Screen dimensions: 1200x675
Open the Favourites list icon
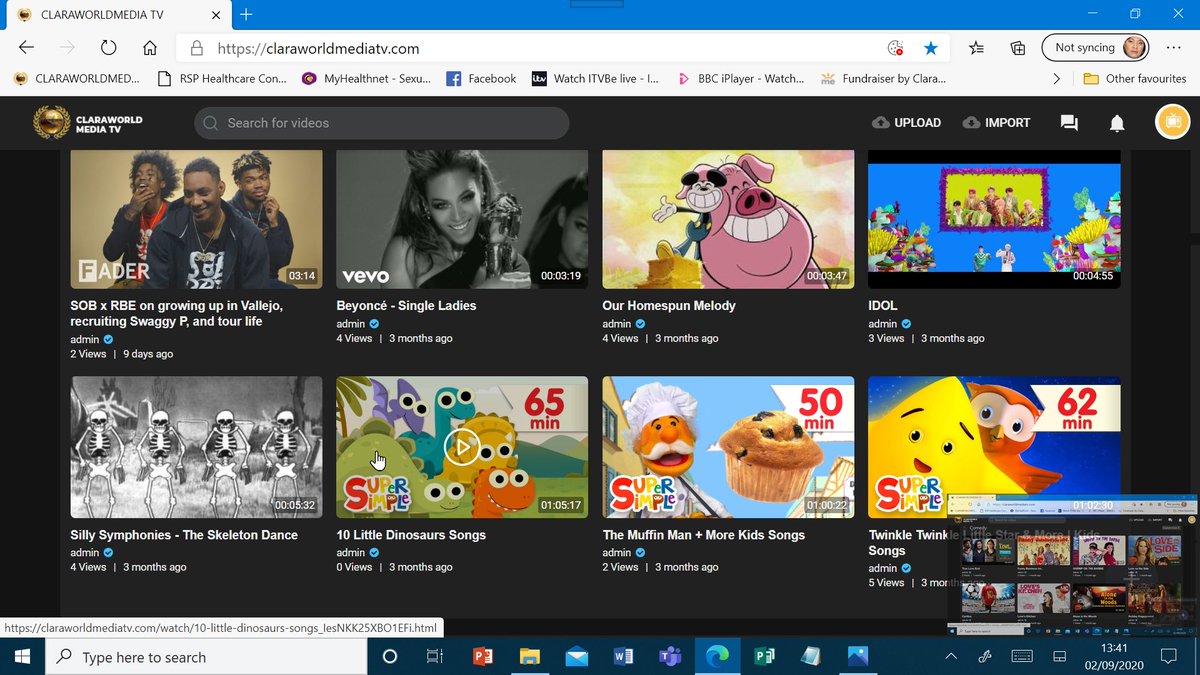click(x=977, y=48)
